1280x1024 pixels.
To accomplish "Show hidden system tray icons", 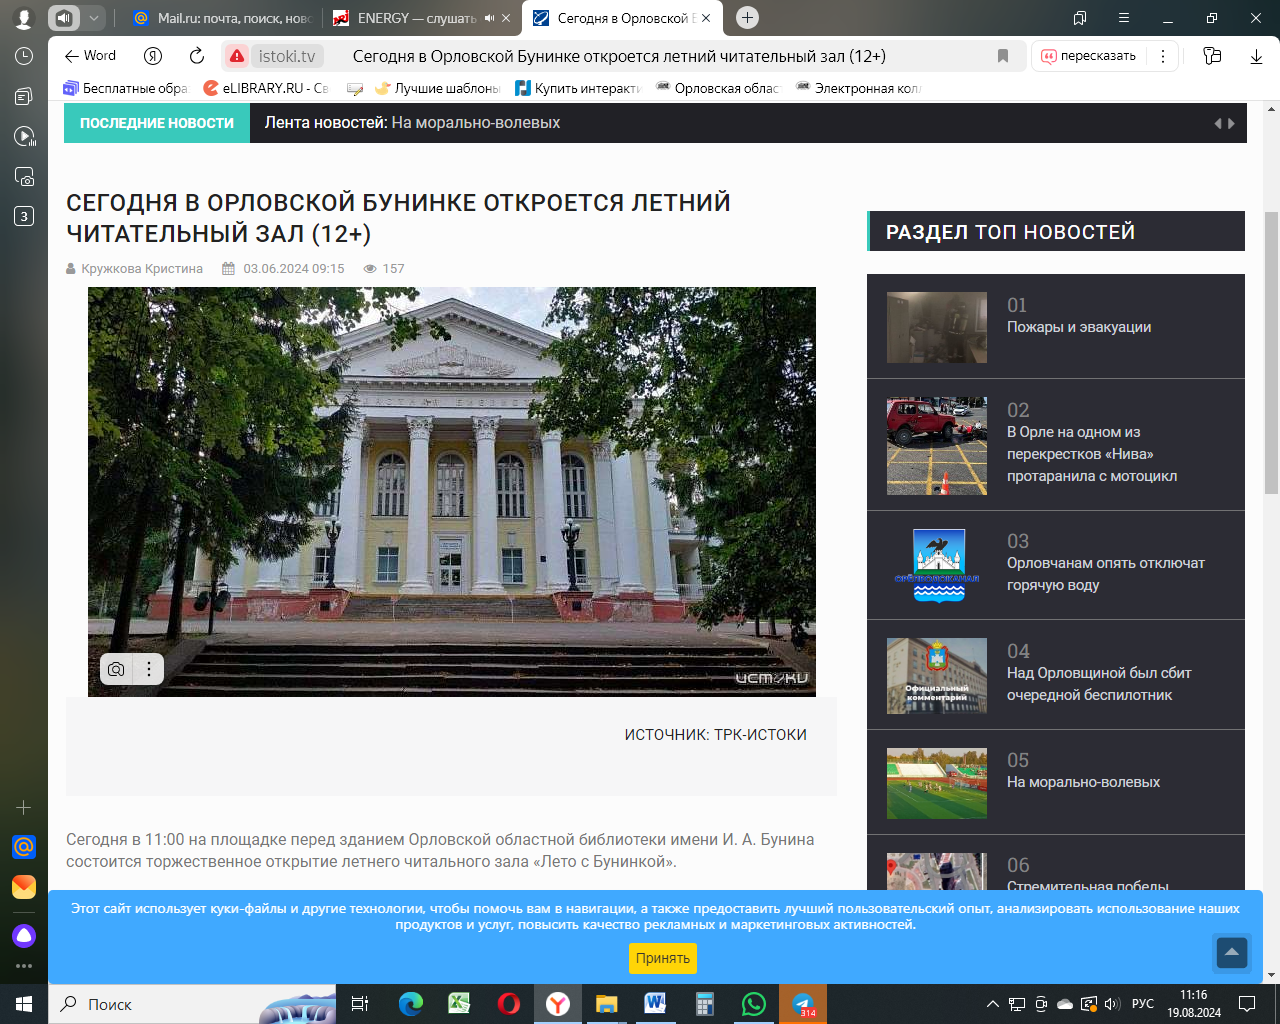I will pos(992,1004).
